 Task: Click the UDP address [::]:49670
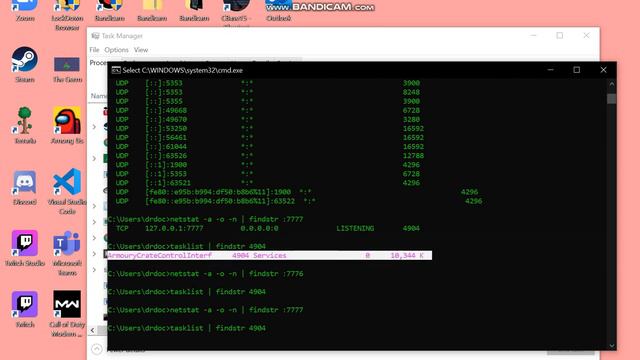point(166,119)
